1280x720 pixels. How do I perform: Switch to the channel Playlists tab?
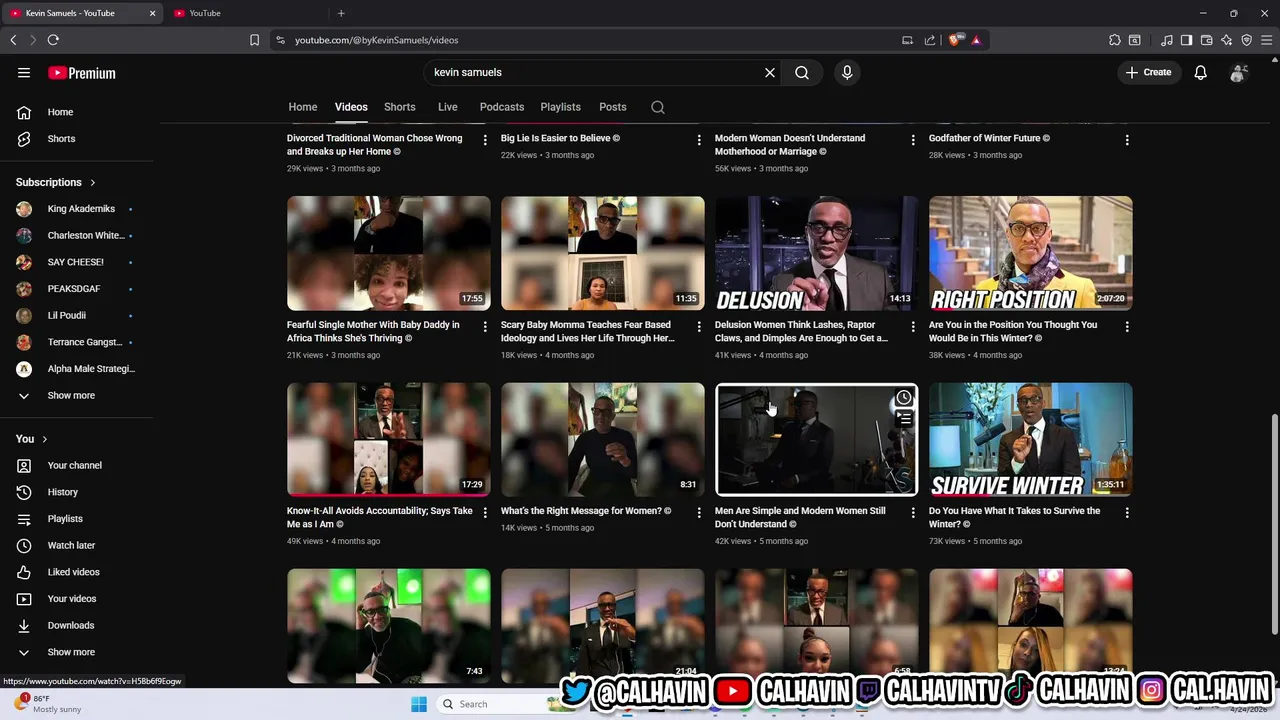560,107
